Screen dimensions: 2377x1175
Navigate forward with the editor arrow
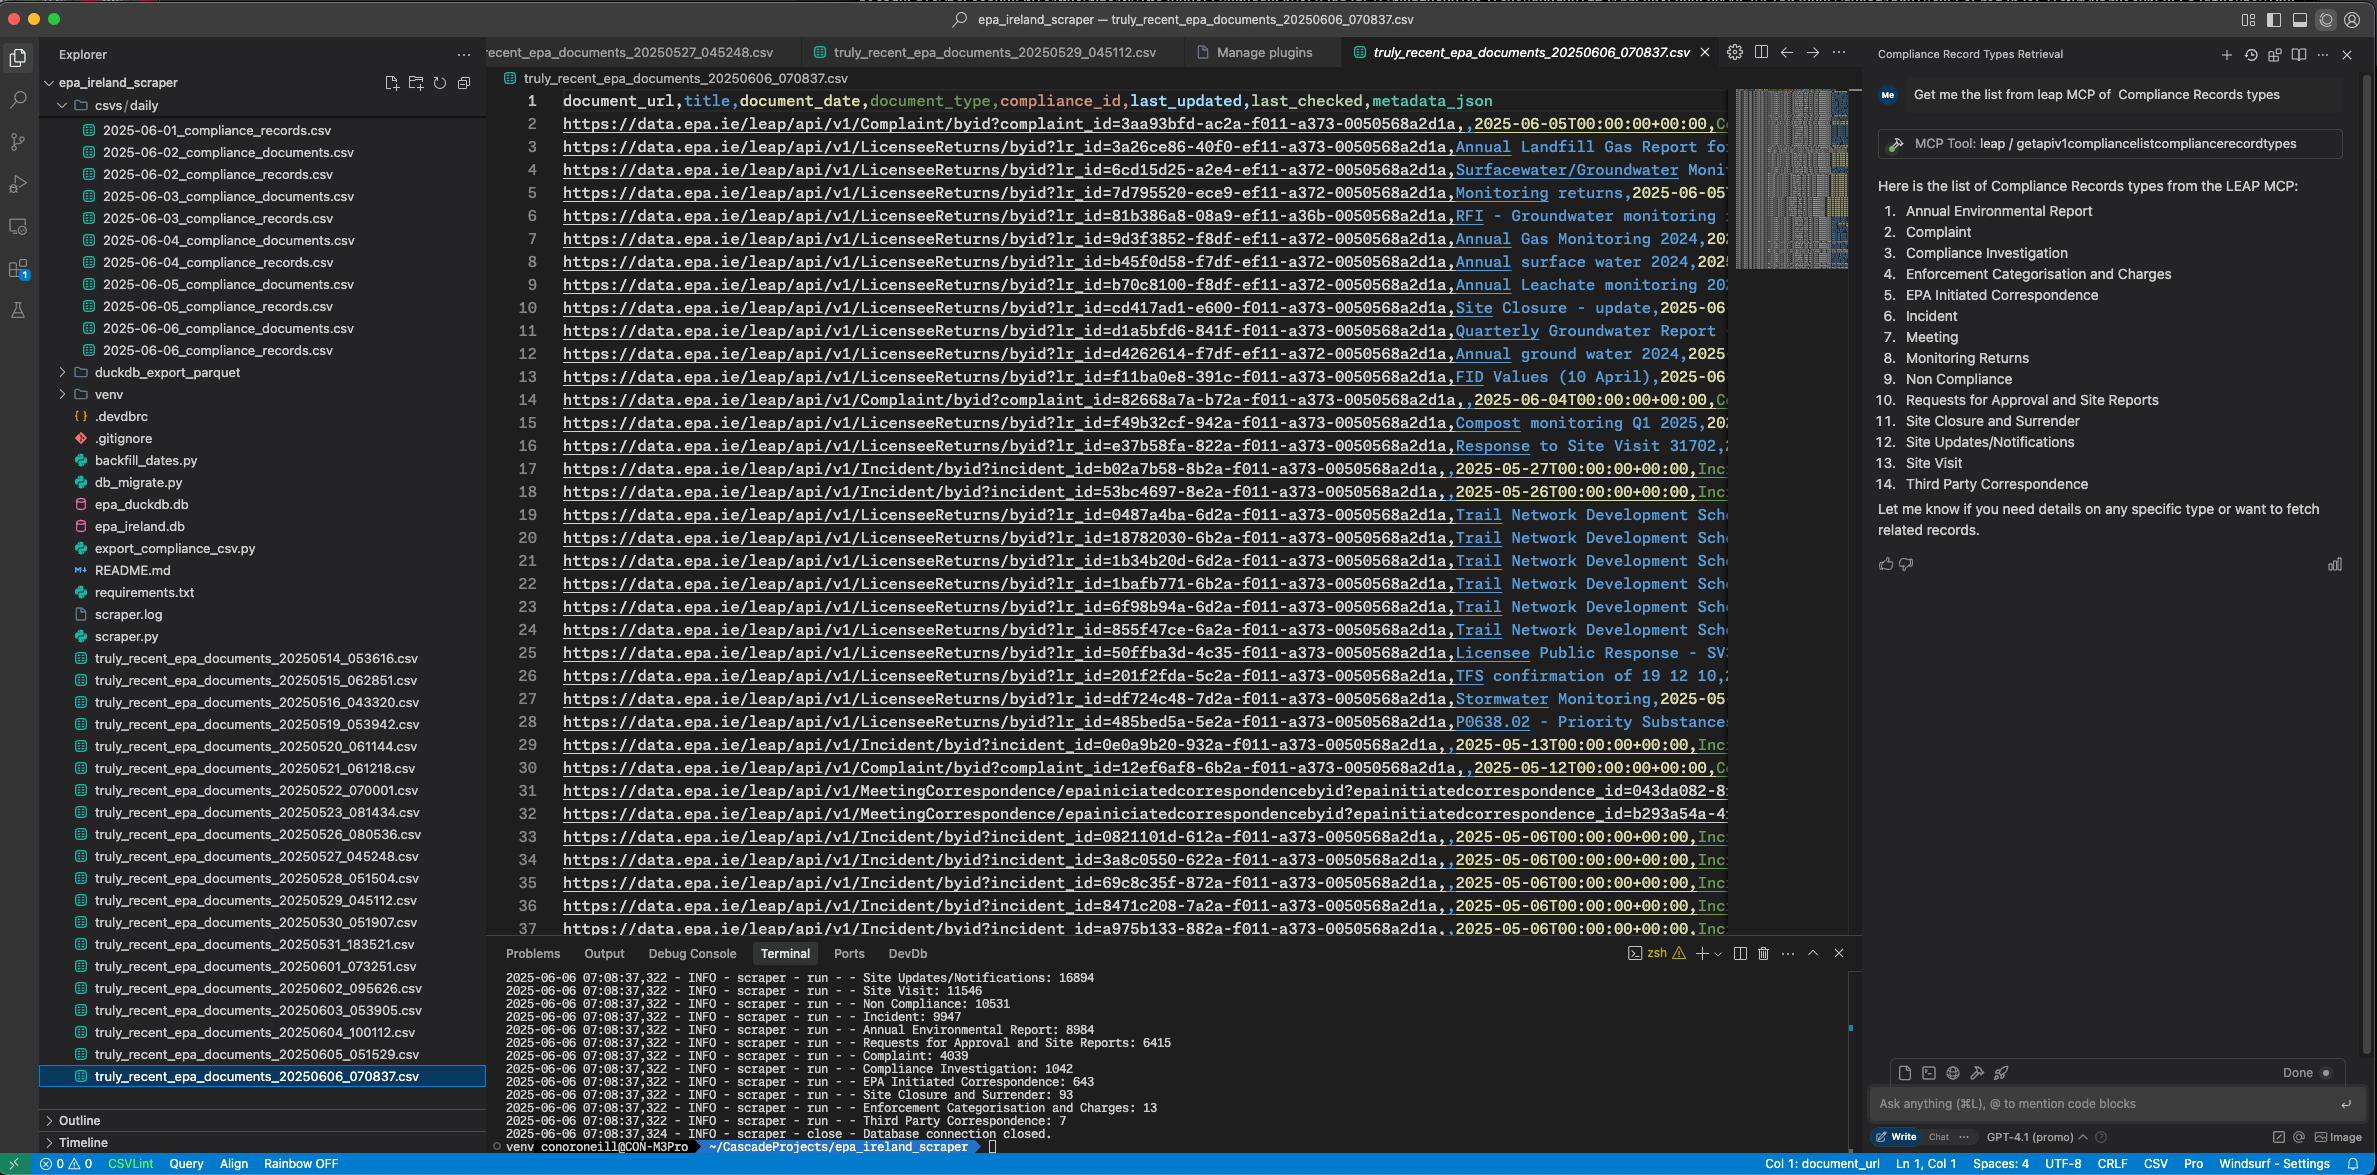click(x=1813, y=52)
